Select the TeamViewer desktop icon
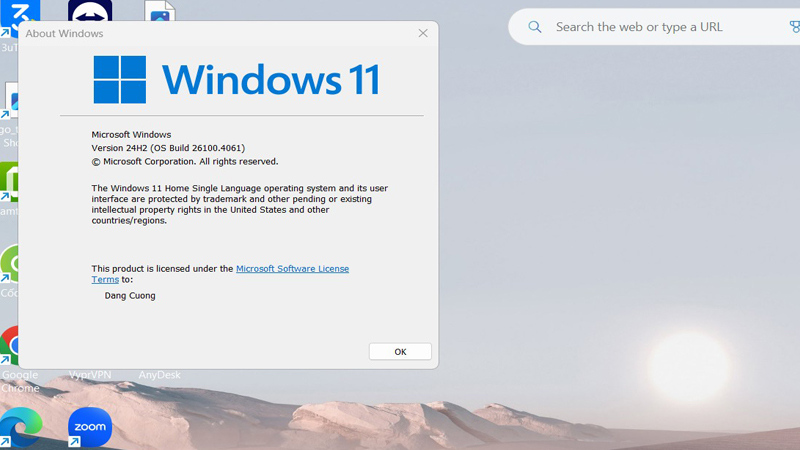This screenshot has height=450, width=800. (90, 11)
